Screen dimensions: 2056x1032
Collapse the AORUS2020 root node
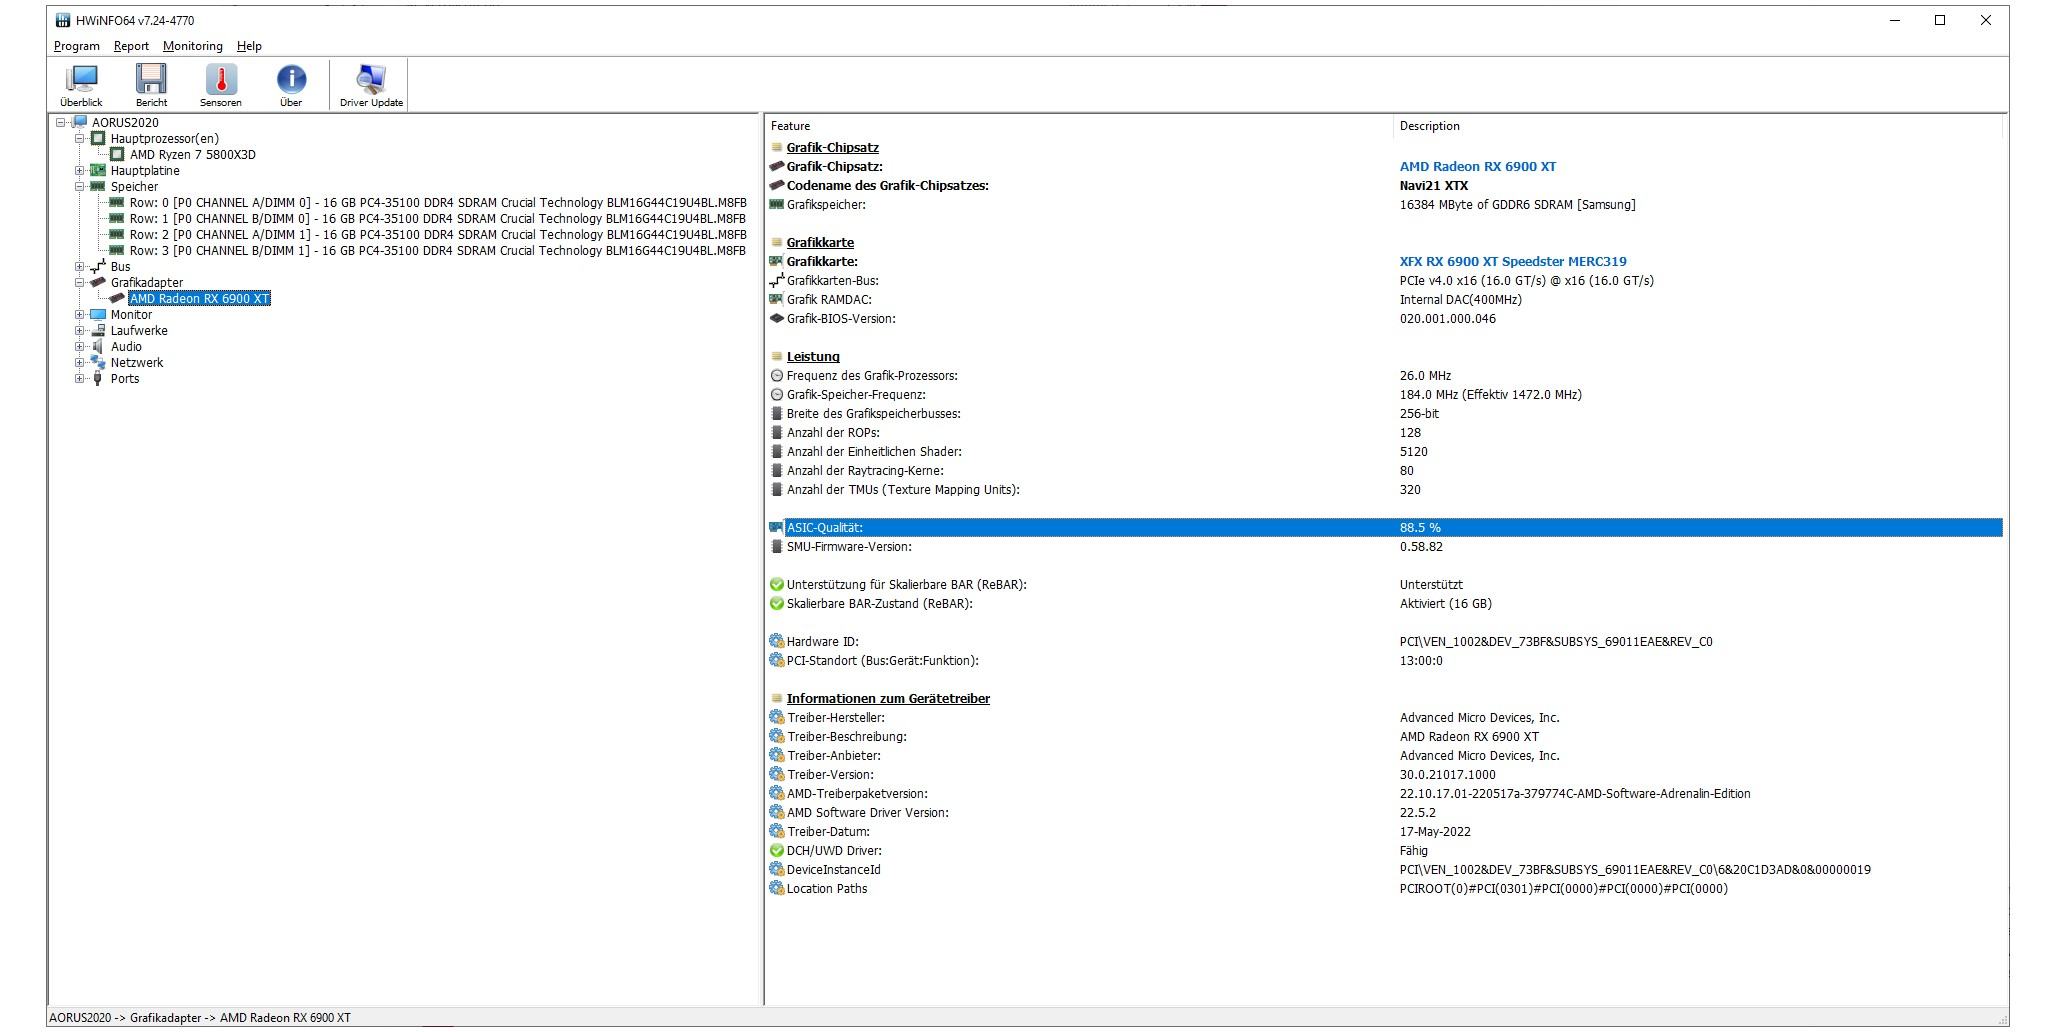(x=61, y=123)
